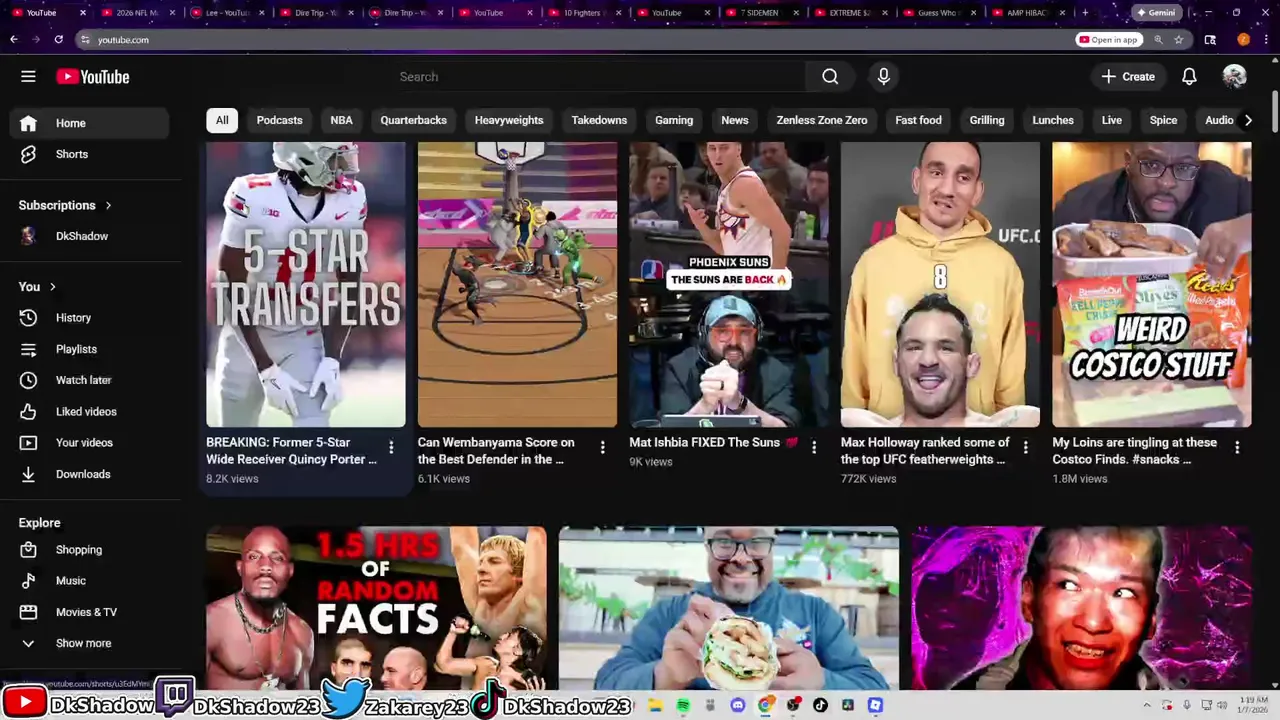Image resolution: width=1280 pixels, height=720 pixels.
Task: Select the Heavyweights filter chip
Action: point(509,120)
